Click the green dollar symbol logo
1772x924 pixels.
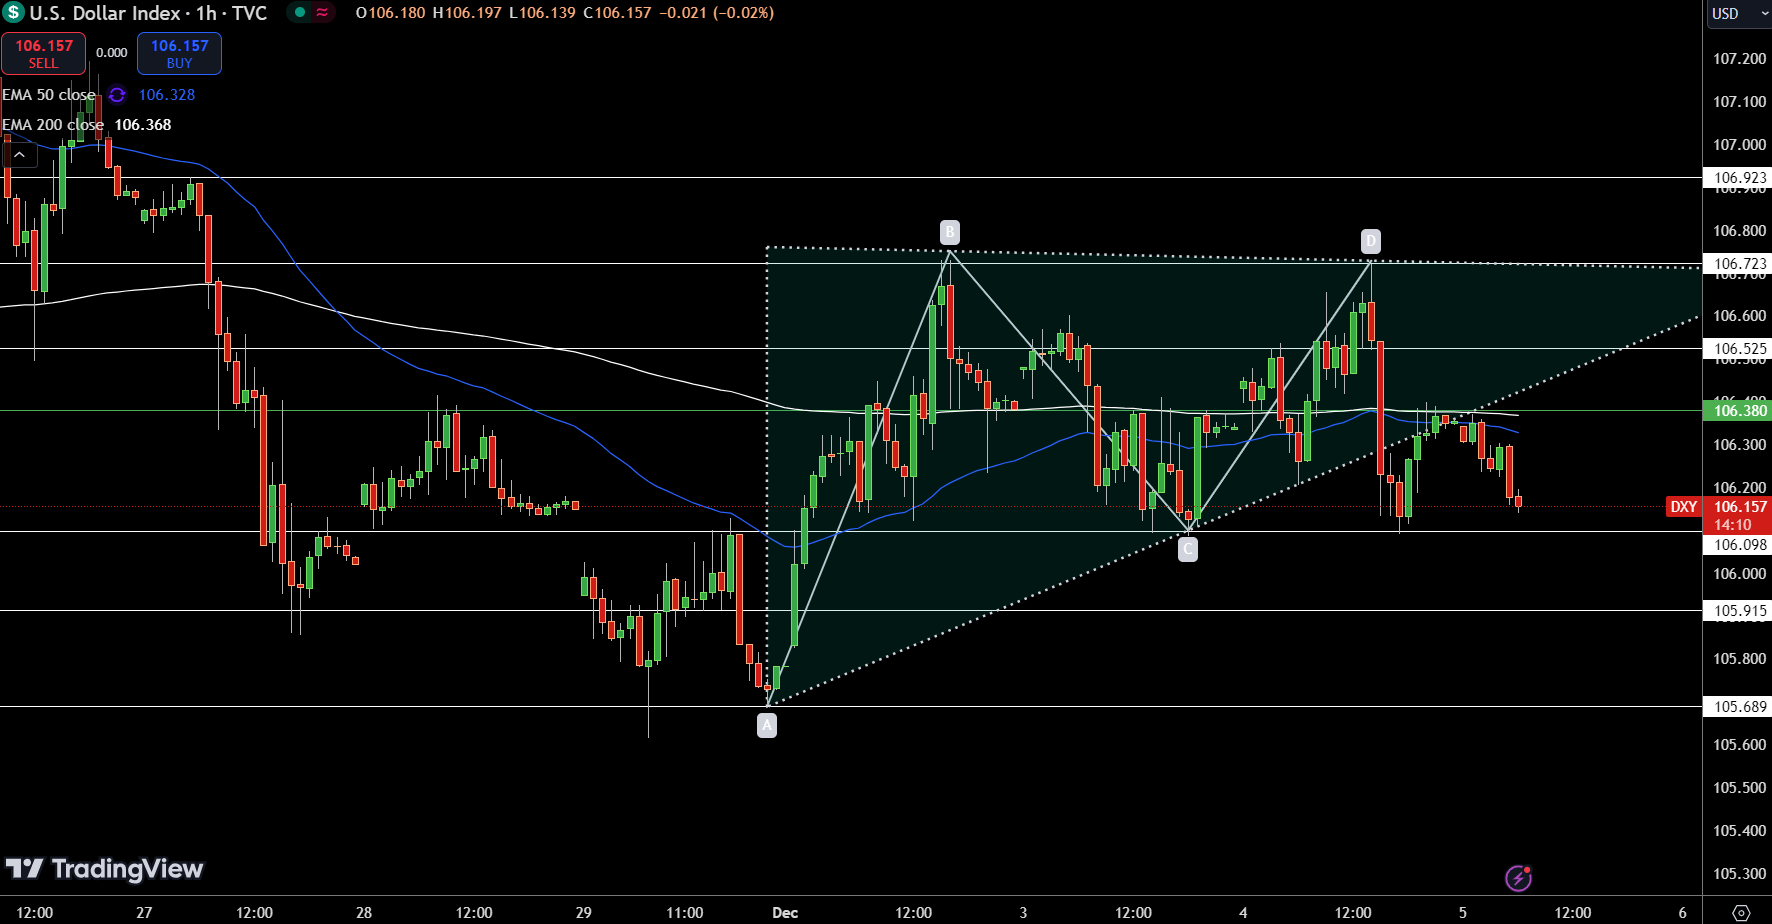coord(14,13)
